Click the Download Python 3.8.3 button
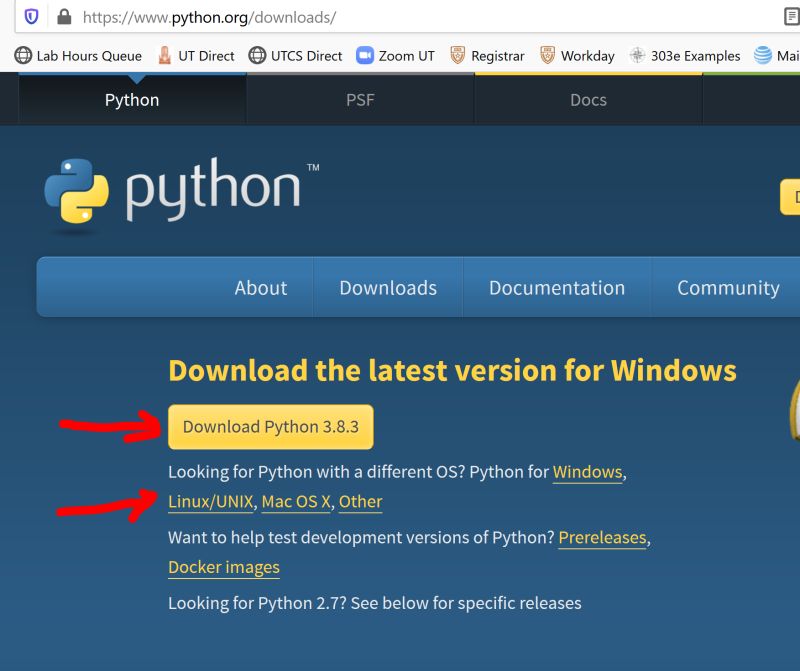800x671 pixels. click(x=270, y=426)
